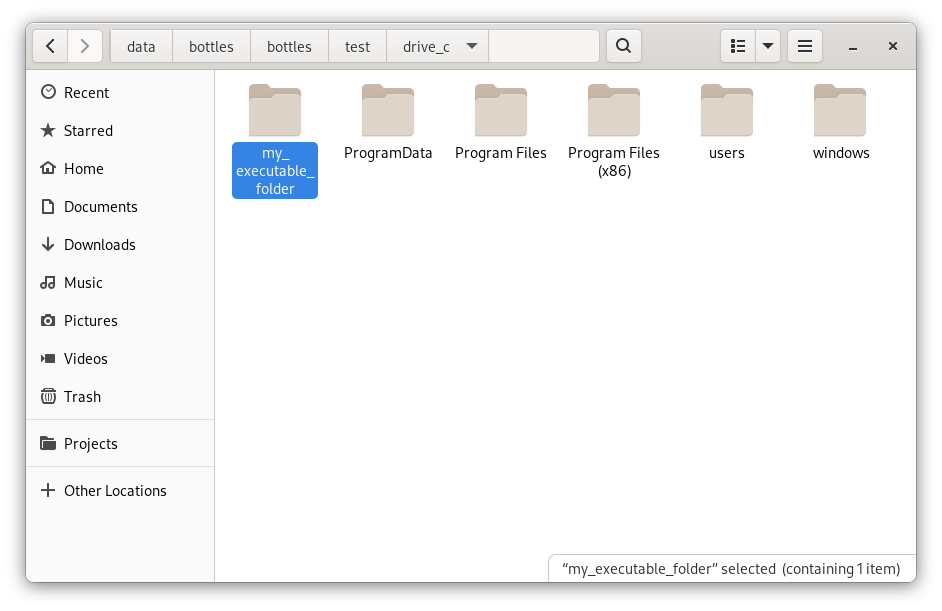
Task: Select the my_executable_folder folder icon
Action: [275, 110]
